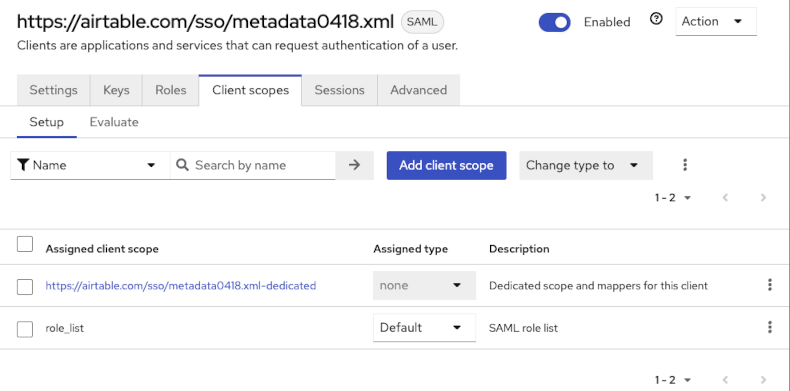Click the SAML protocol badge
This screenshot has height=391, width=790.
pyautogui.click(x=422, y=21)
